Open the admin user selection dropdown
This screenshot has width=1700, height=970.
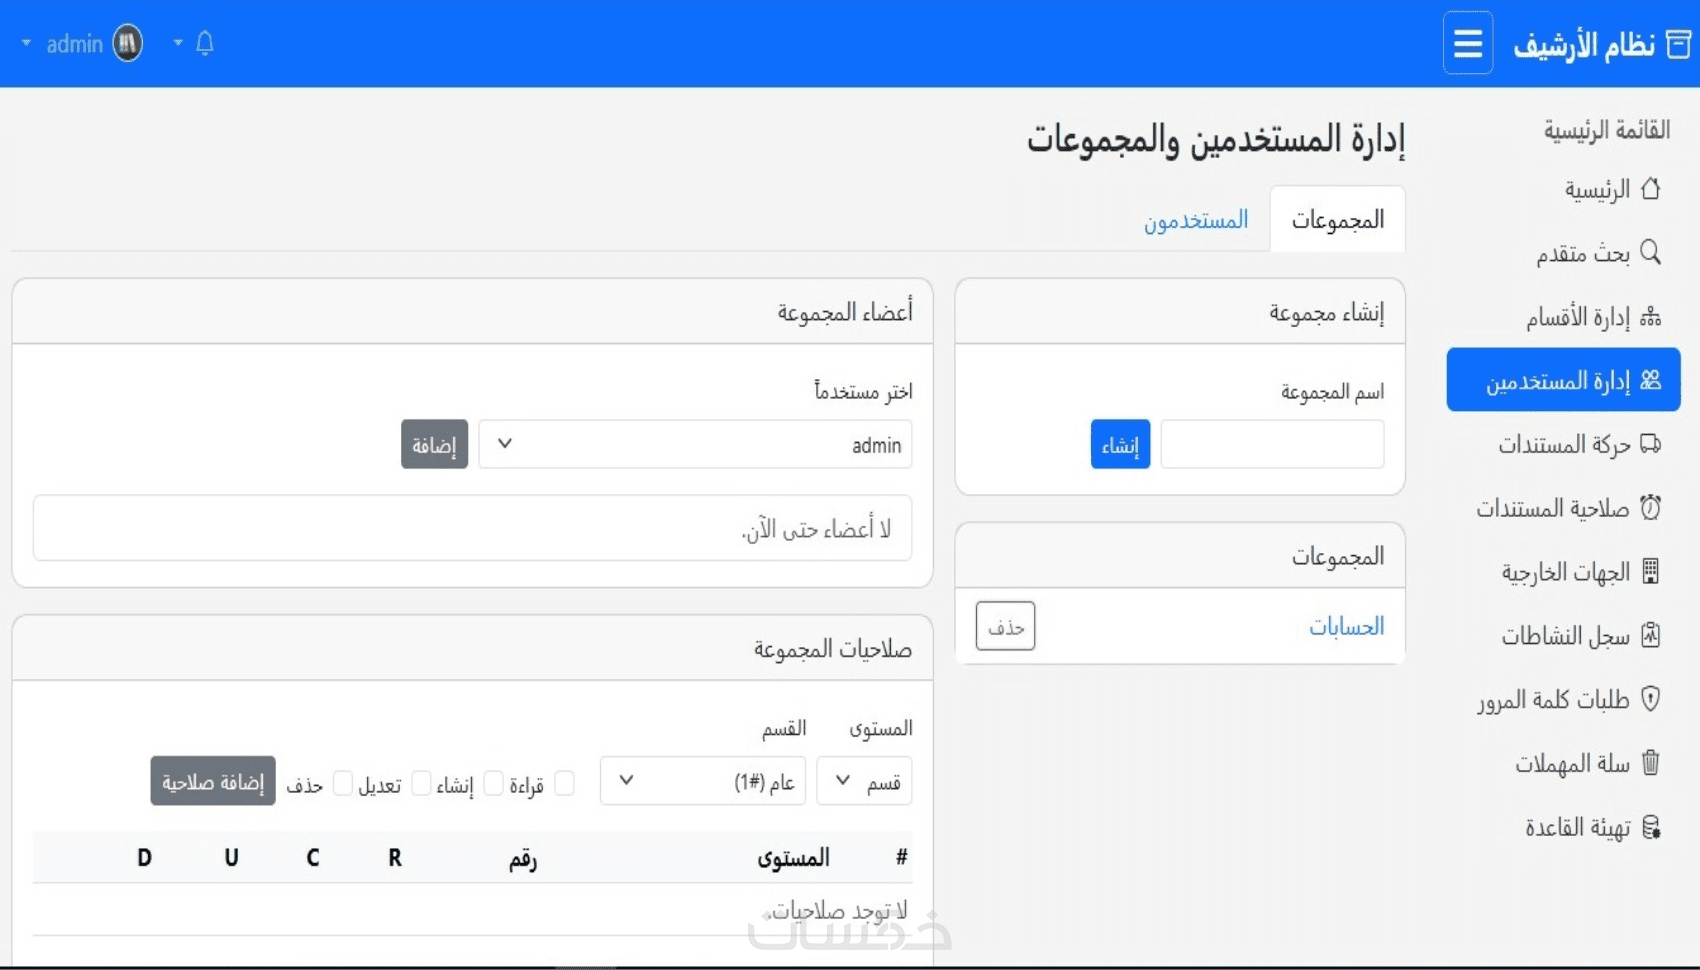695,444
